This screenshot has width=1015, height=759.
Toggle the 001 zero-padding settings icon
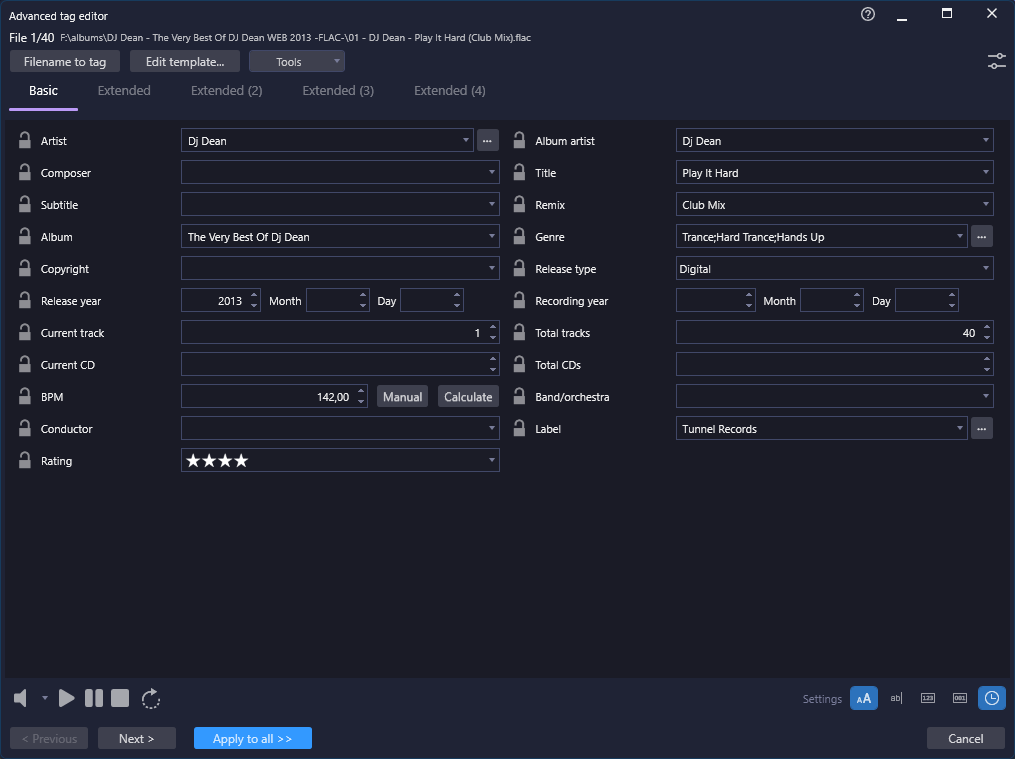pos(959,698)
